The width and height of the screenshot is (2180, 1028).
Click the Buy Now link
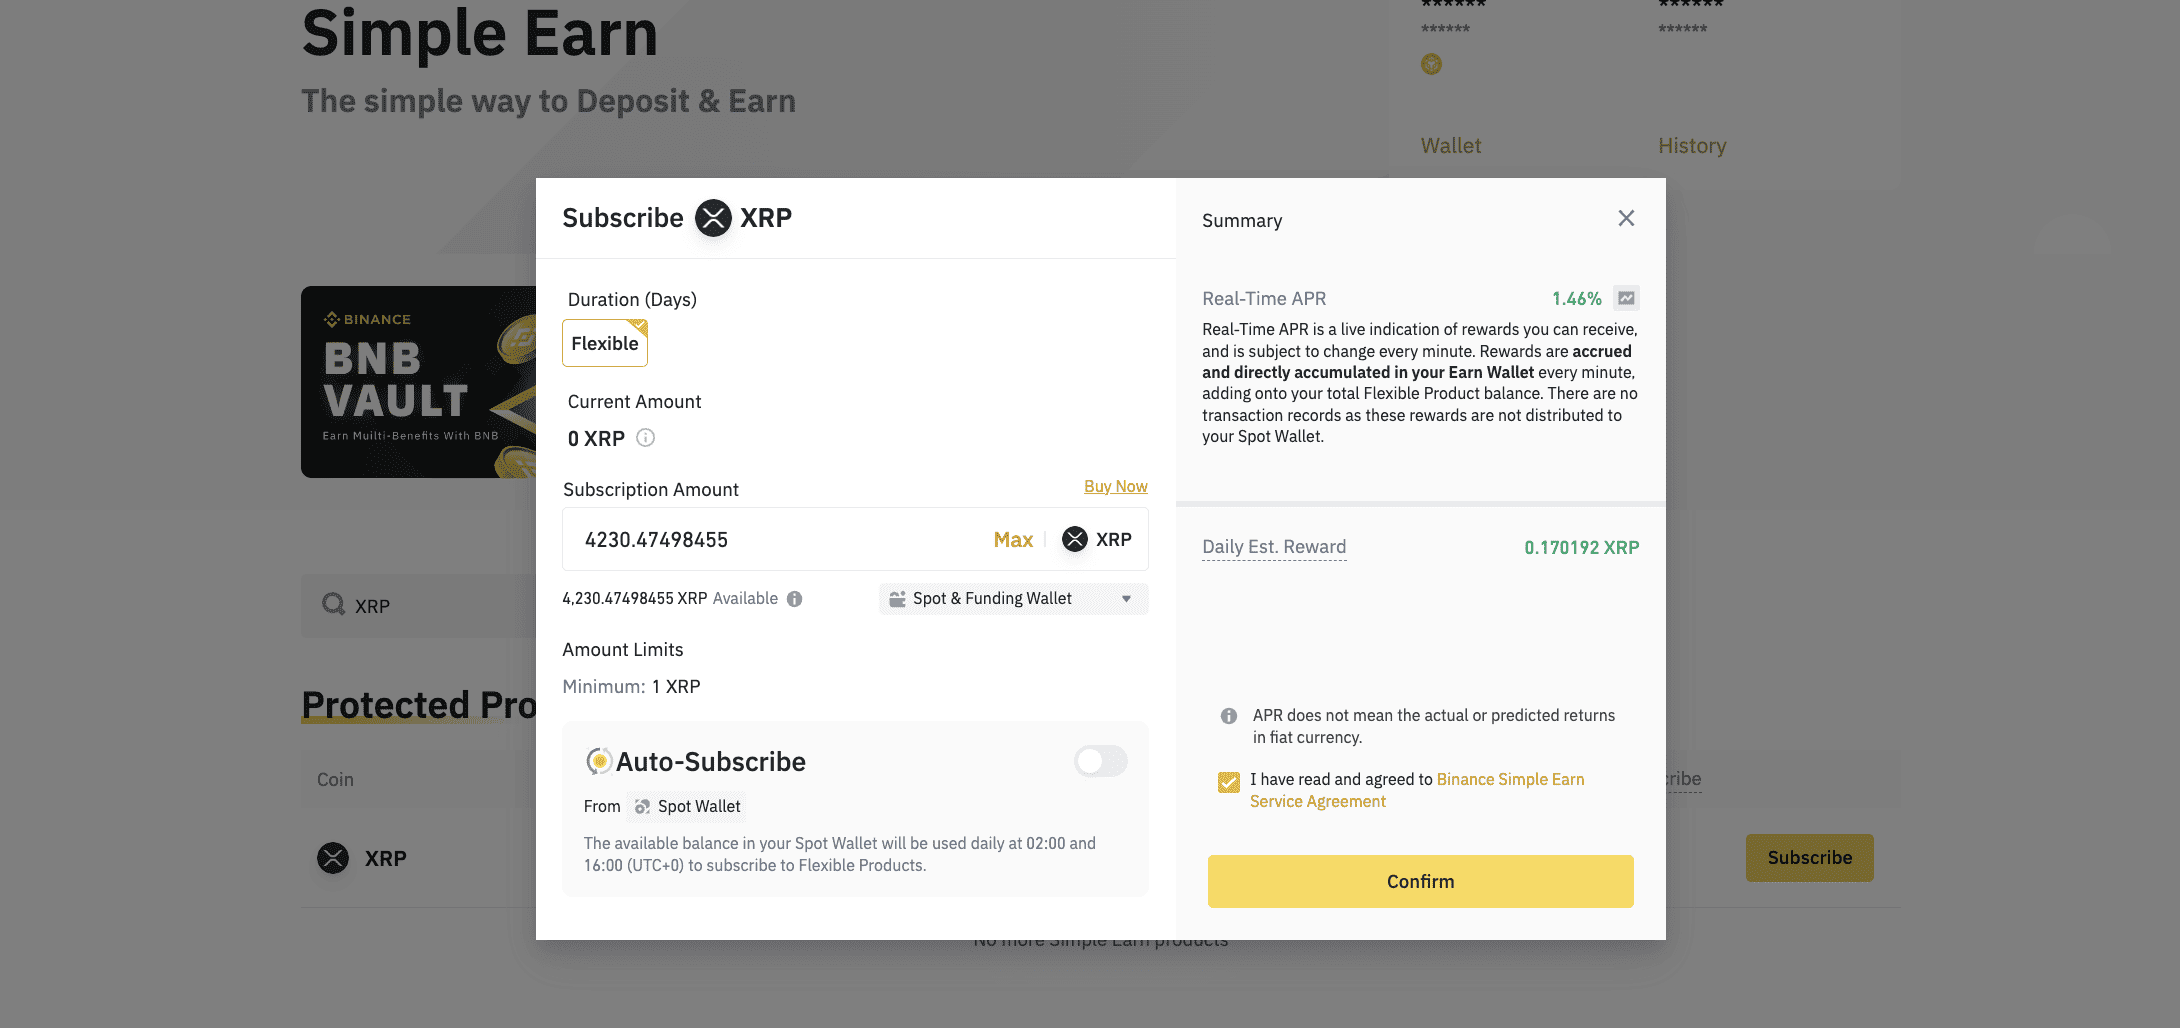(x=1115, y=487)
